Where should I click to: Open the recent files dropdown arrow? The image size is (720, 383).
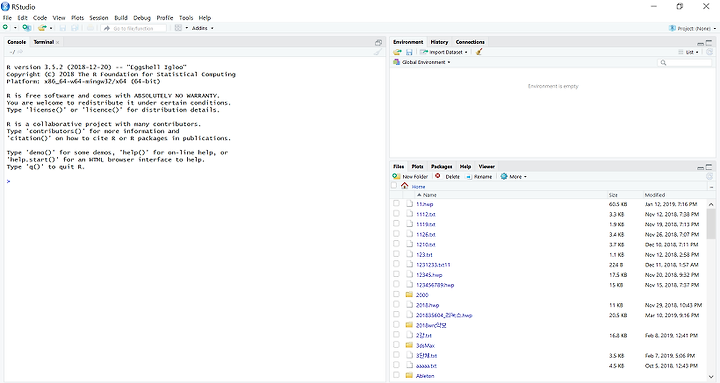click(51, 28)
